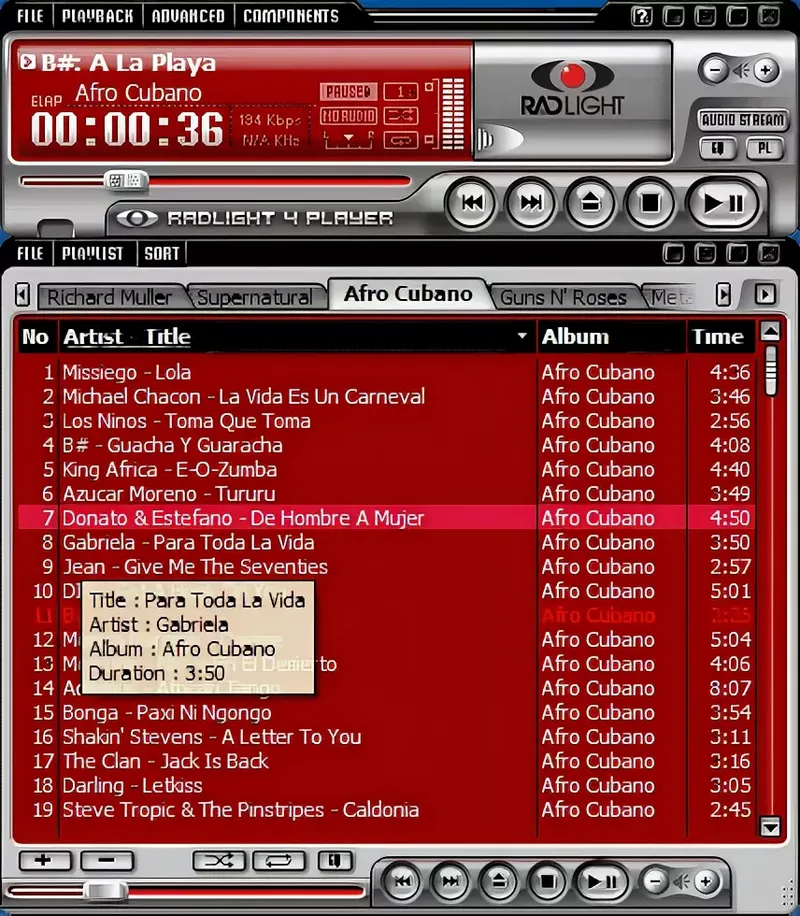Viewport: 800px width, 916px height.
Task: Open the main player FILE menu
Action: (x=30, y=16)
